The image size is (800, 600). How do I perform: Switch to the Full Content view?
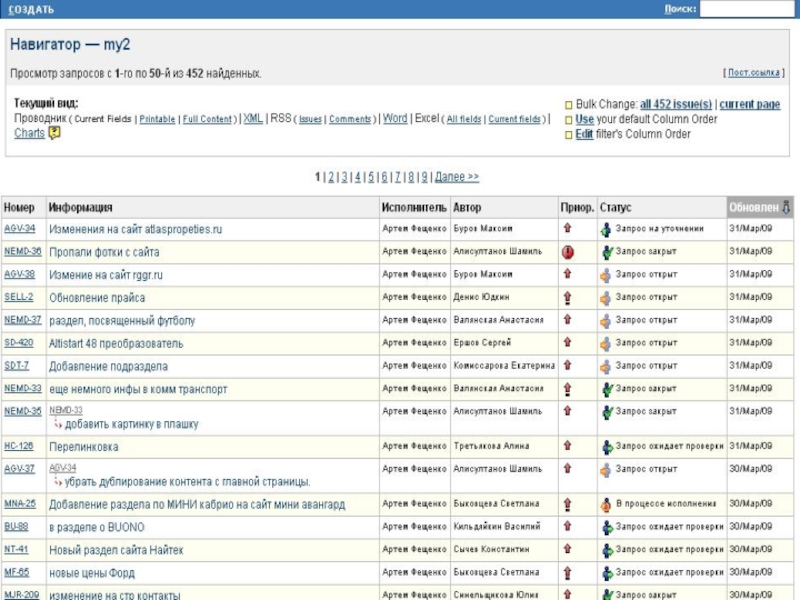click(x=207, y=119)
